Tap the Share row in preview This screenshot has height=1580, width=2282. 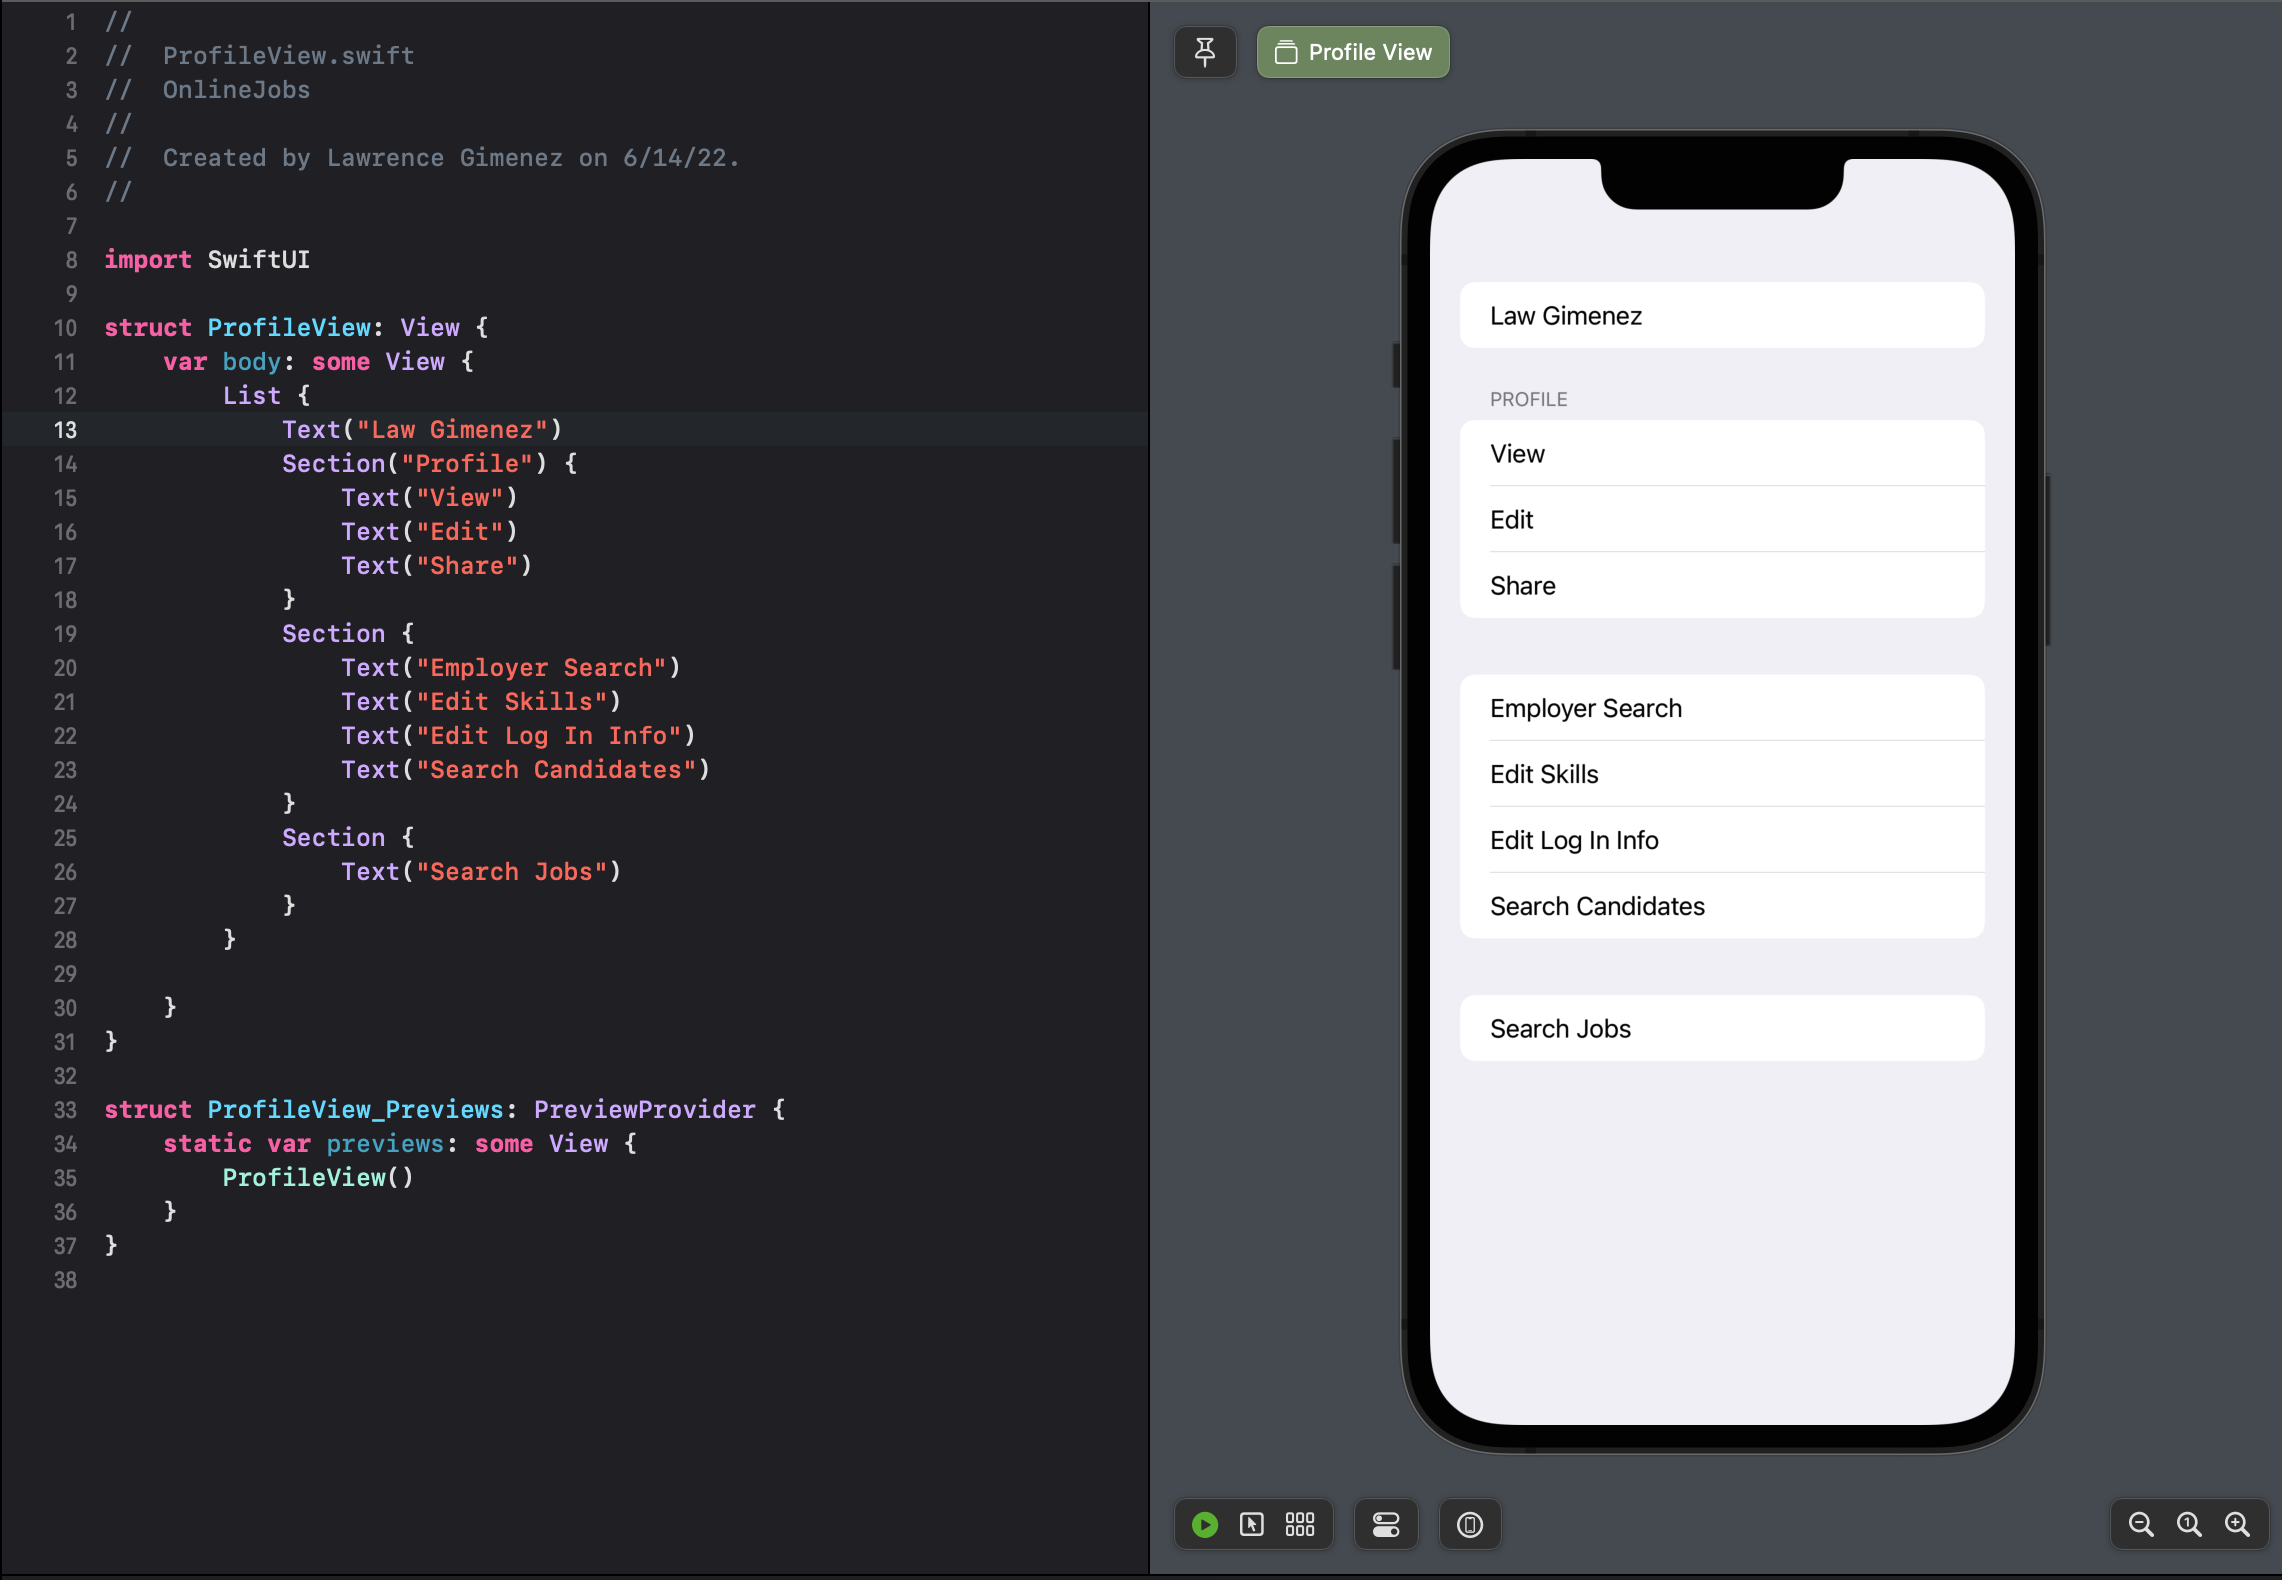(x=1721, y=586)
